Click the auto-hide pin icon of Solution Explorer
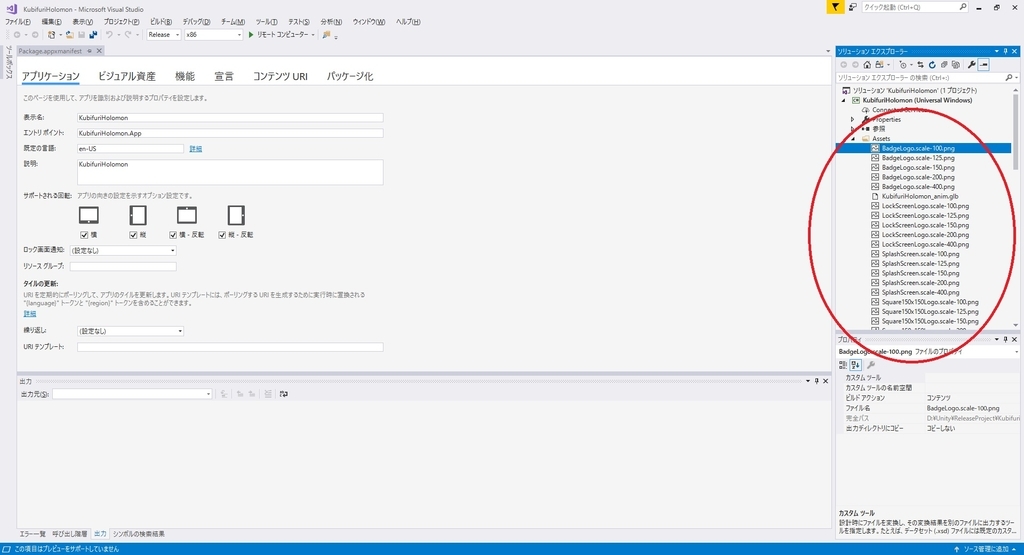1024x555 pixels. point(1005,51)
